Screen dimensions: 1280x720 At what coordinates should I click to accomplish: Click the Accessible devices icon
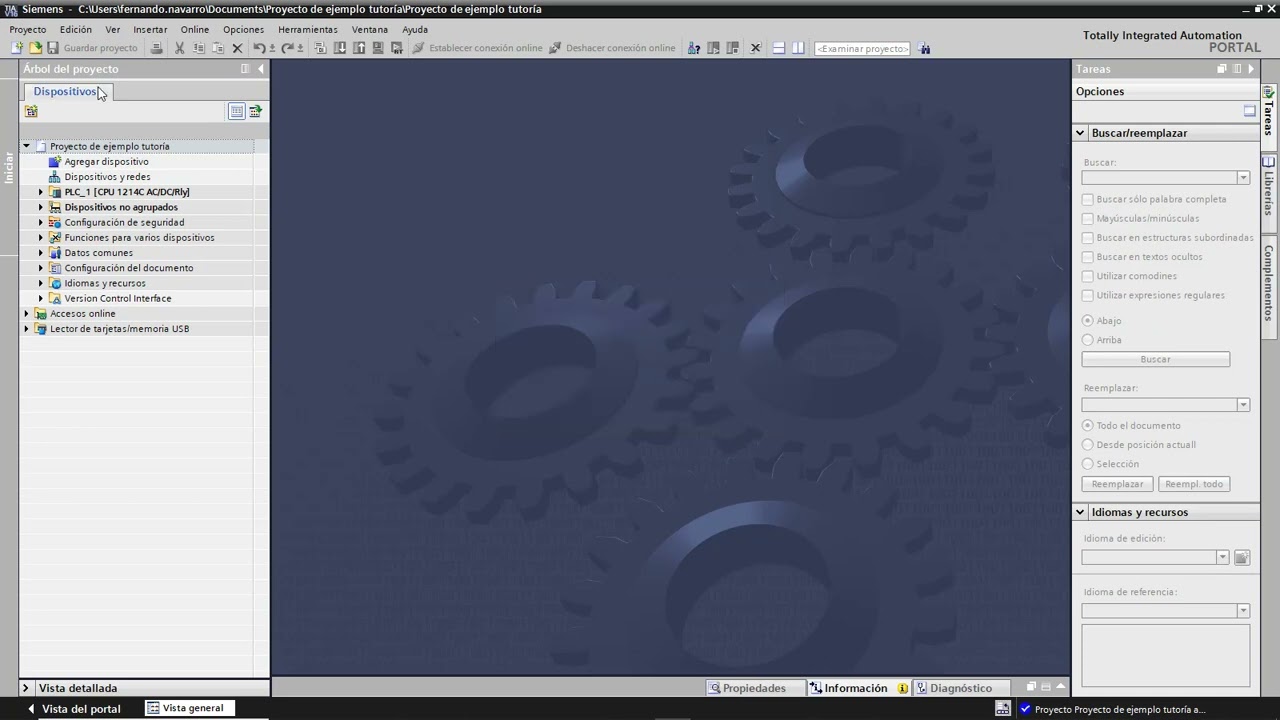click(694, 48)
